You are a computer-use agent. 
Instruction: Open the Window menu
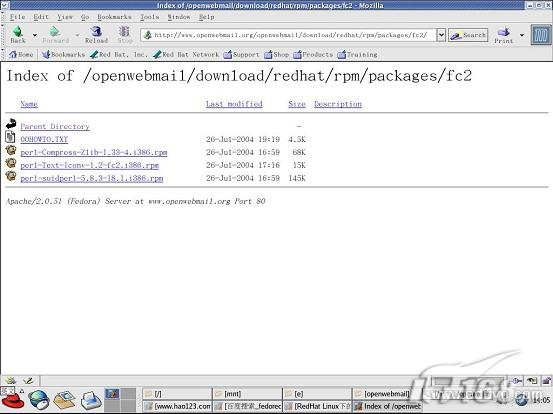click(x=179, y=17)
